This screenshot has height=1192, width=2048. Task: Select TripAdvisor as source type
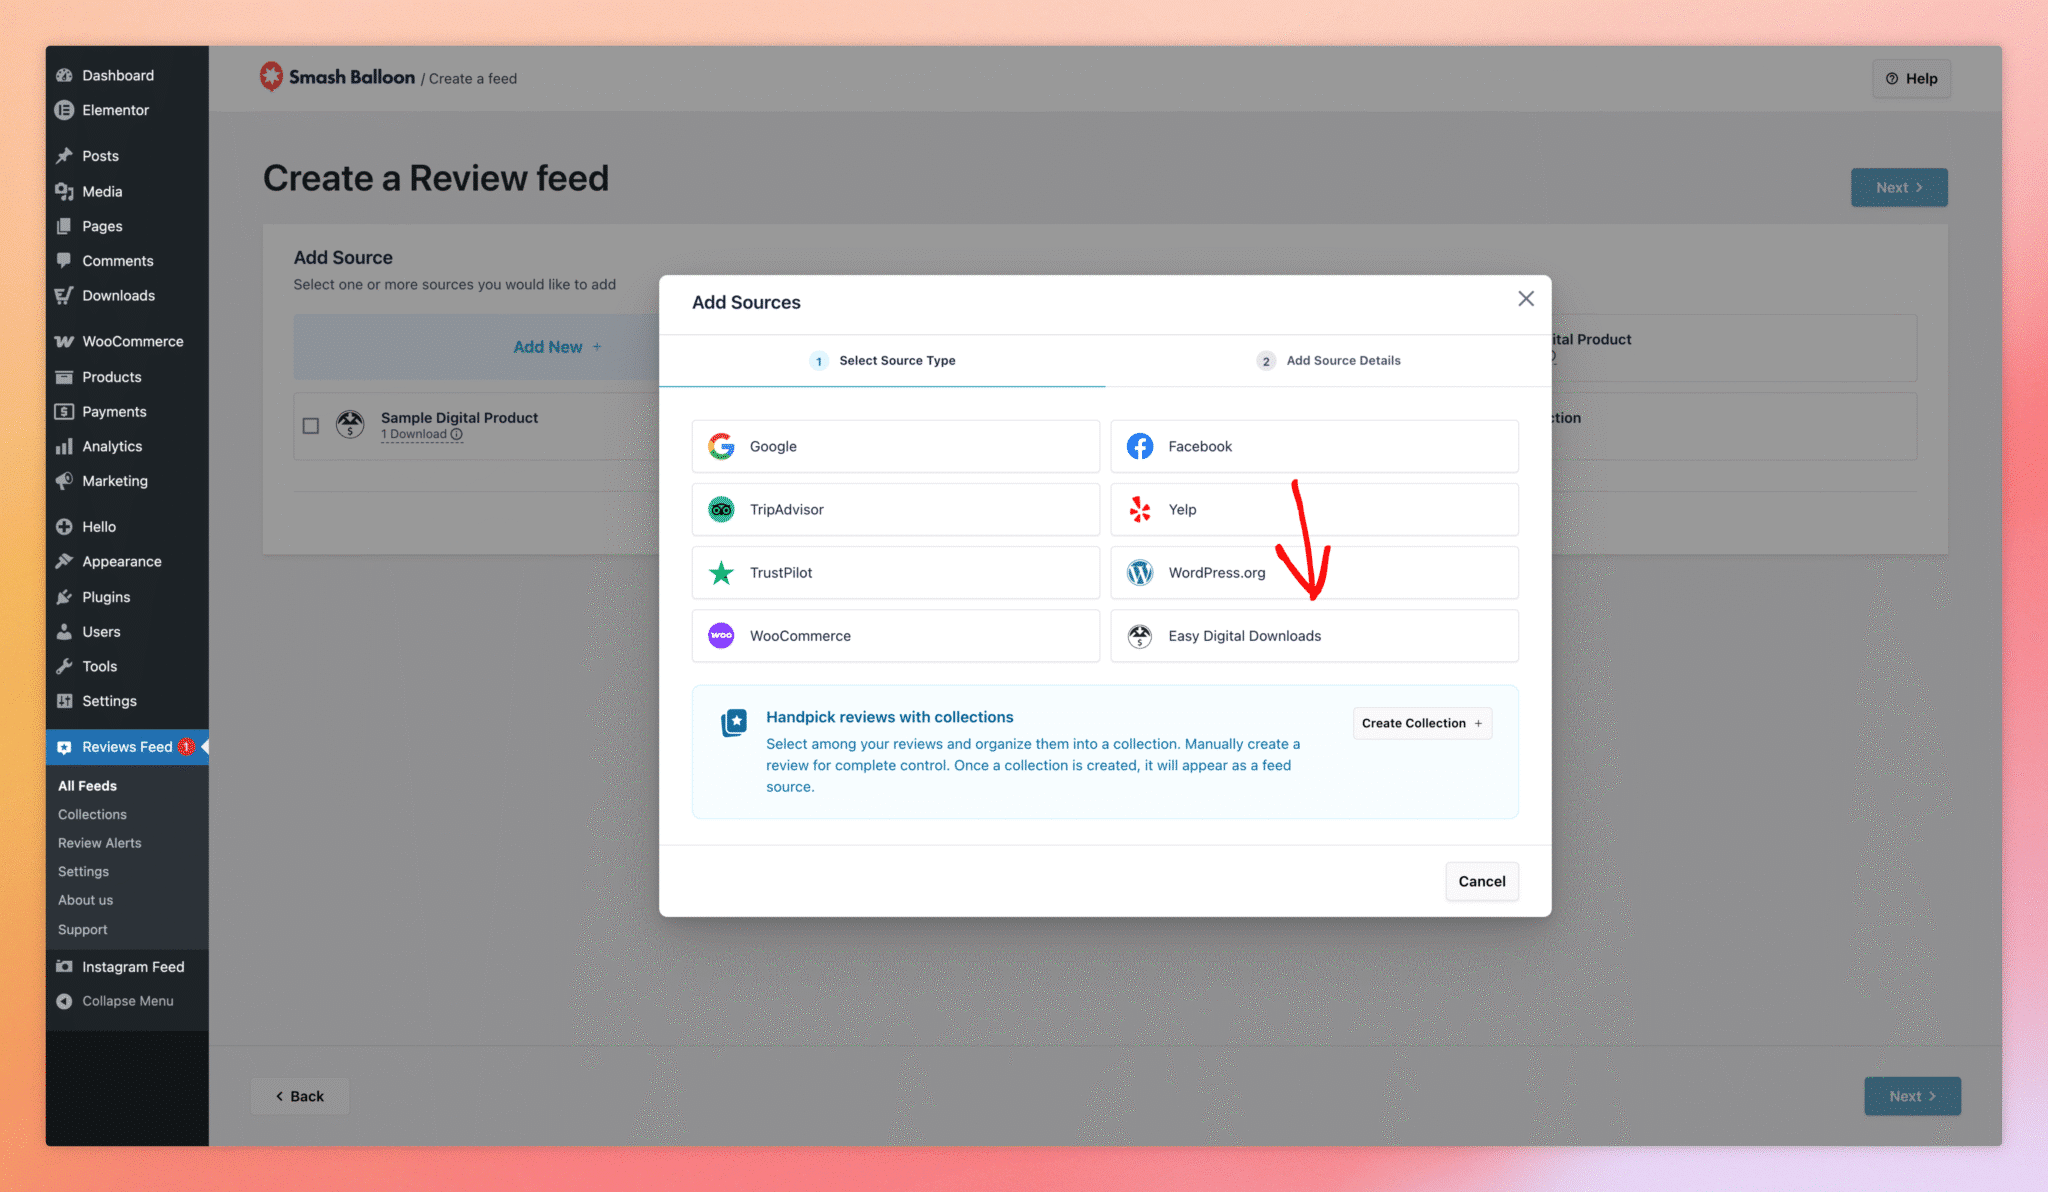895,509
